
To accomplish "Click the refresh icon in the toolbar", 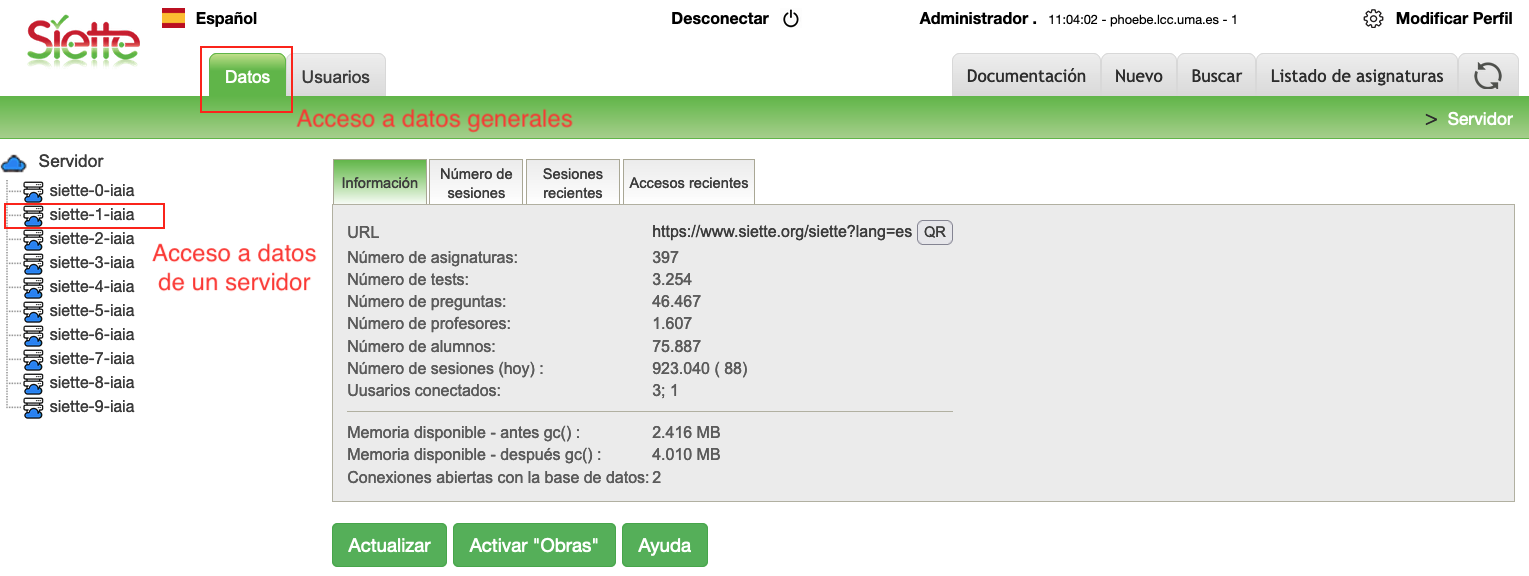I will coord(1489,75).
